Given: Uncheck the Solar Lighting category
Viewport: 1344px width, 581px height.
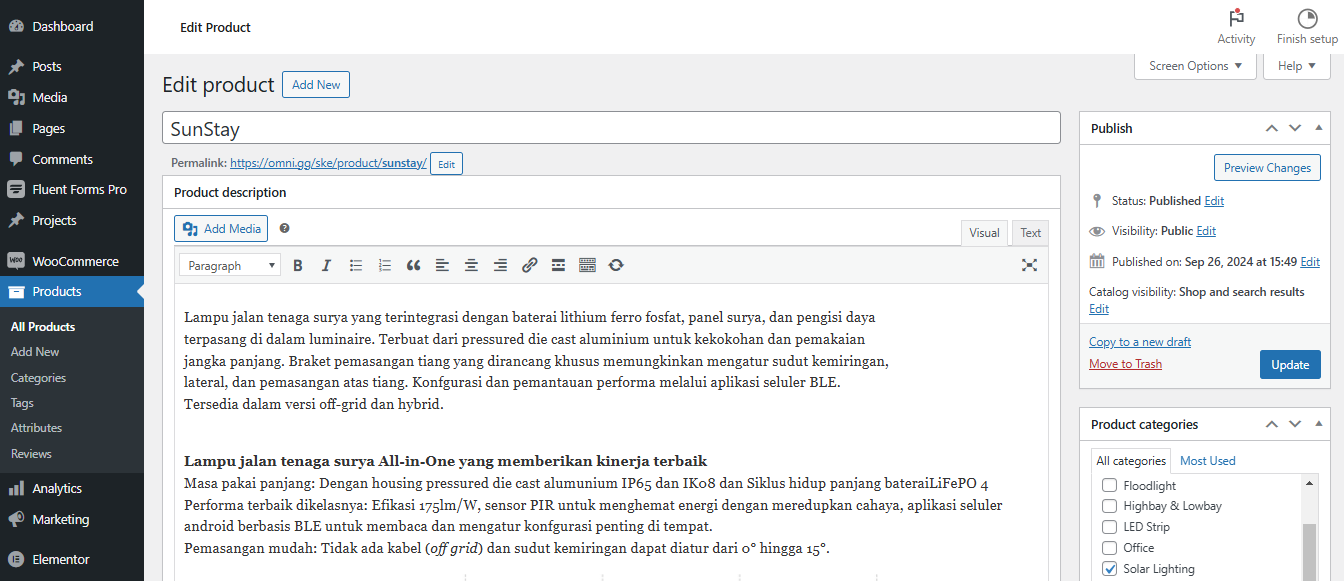Looking at the screenshot, I should (x=1108, y=568).
